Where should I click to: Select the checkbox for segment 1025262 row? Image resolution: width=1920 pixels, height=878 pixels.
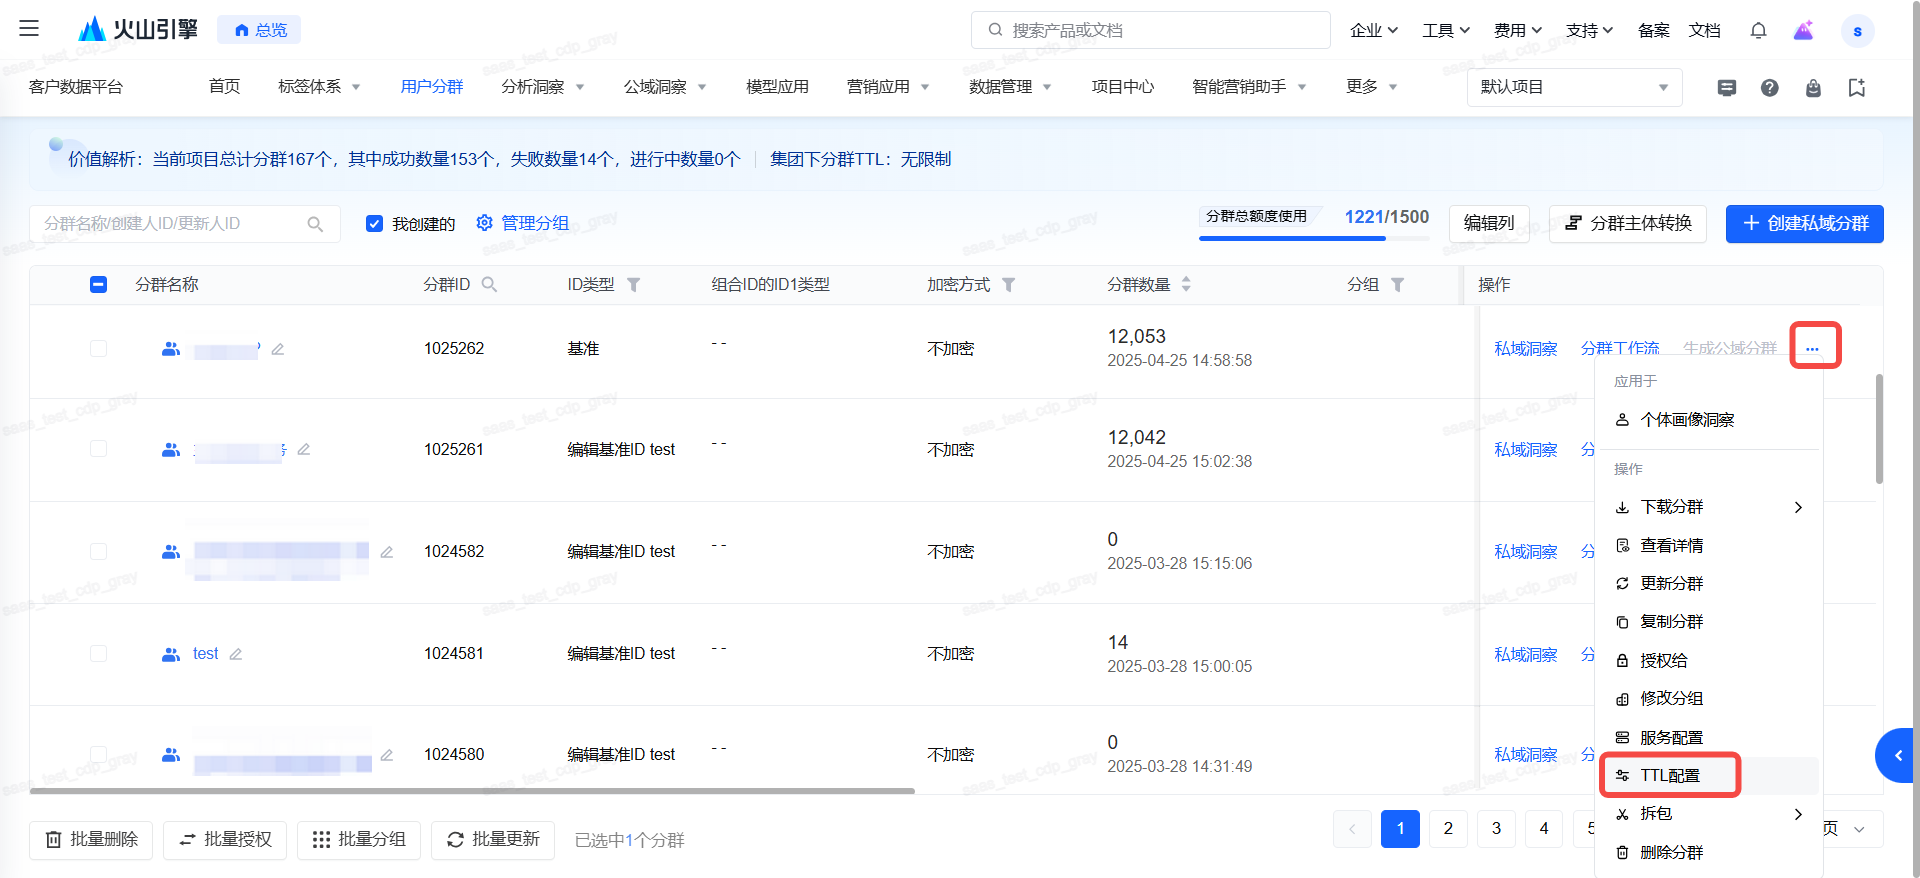click(x=98, y=348)
